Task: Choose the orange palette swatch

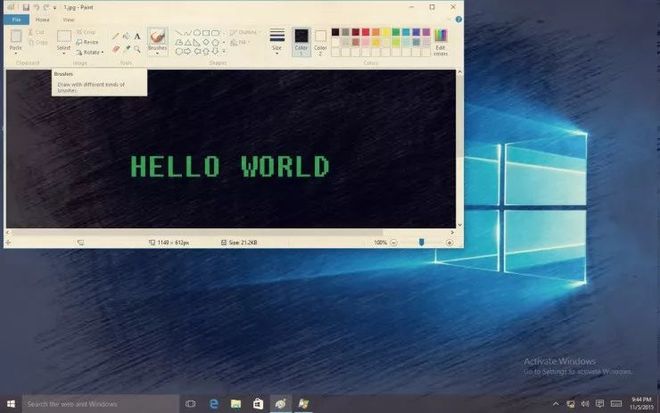Action: (376, 32)
